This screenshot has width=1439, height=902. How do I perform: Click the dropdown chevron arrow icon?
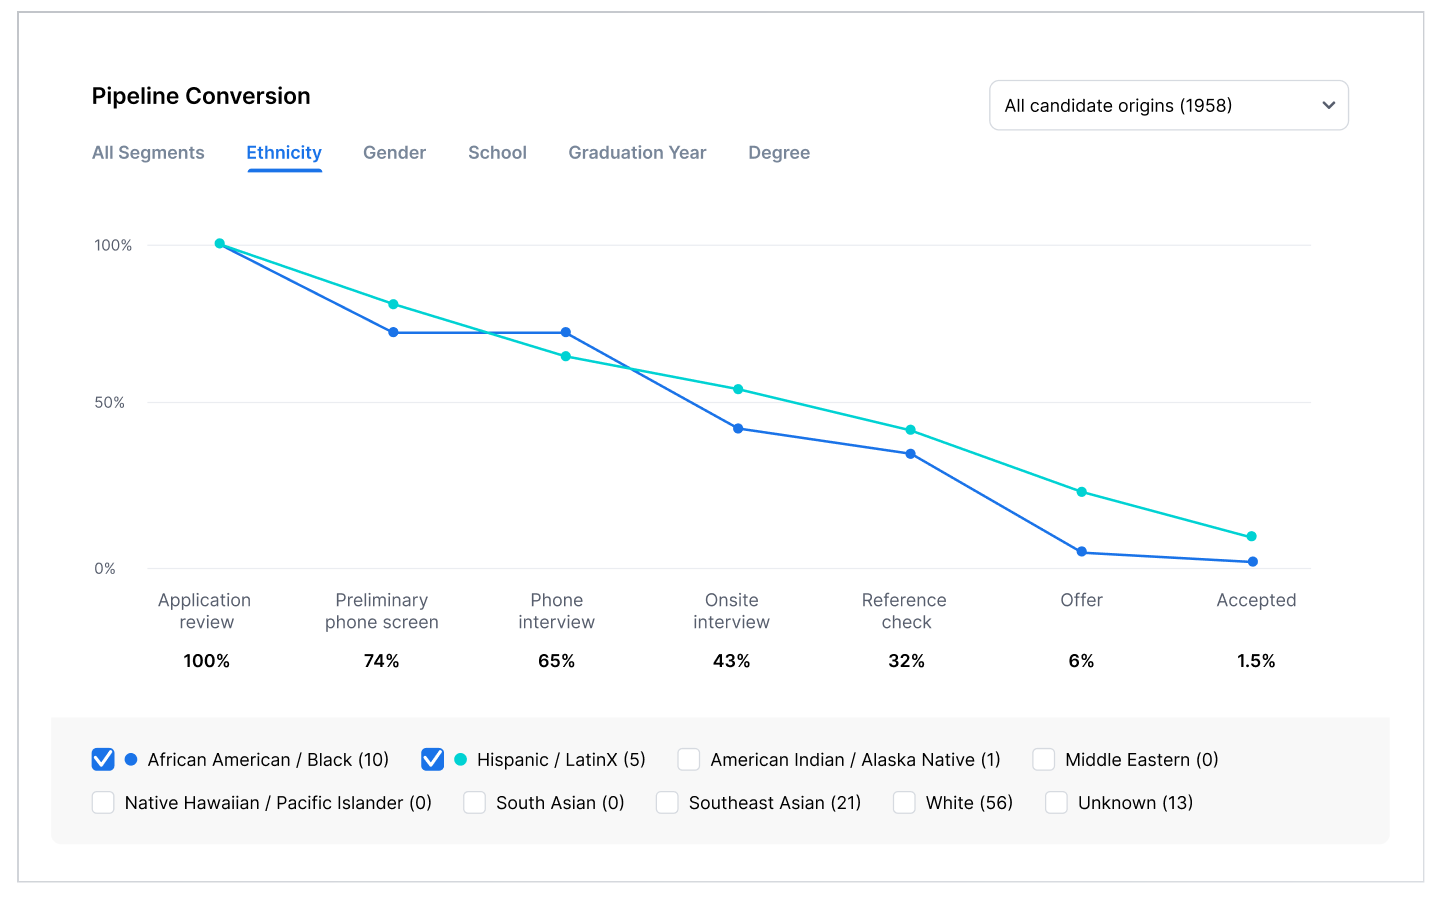1328,106
